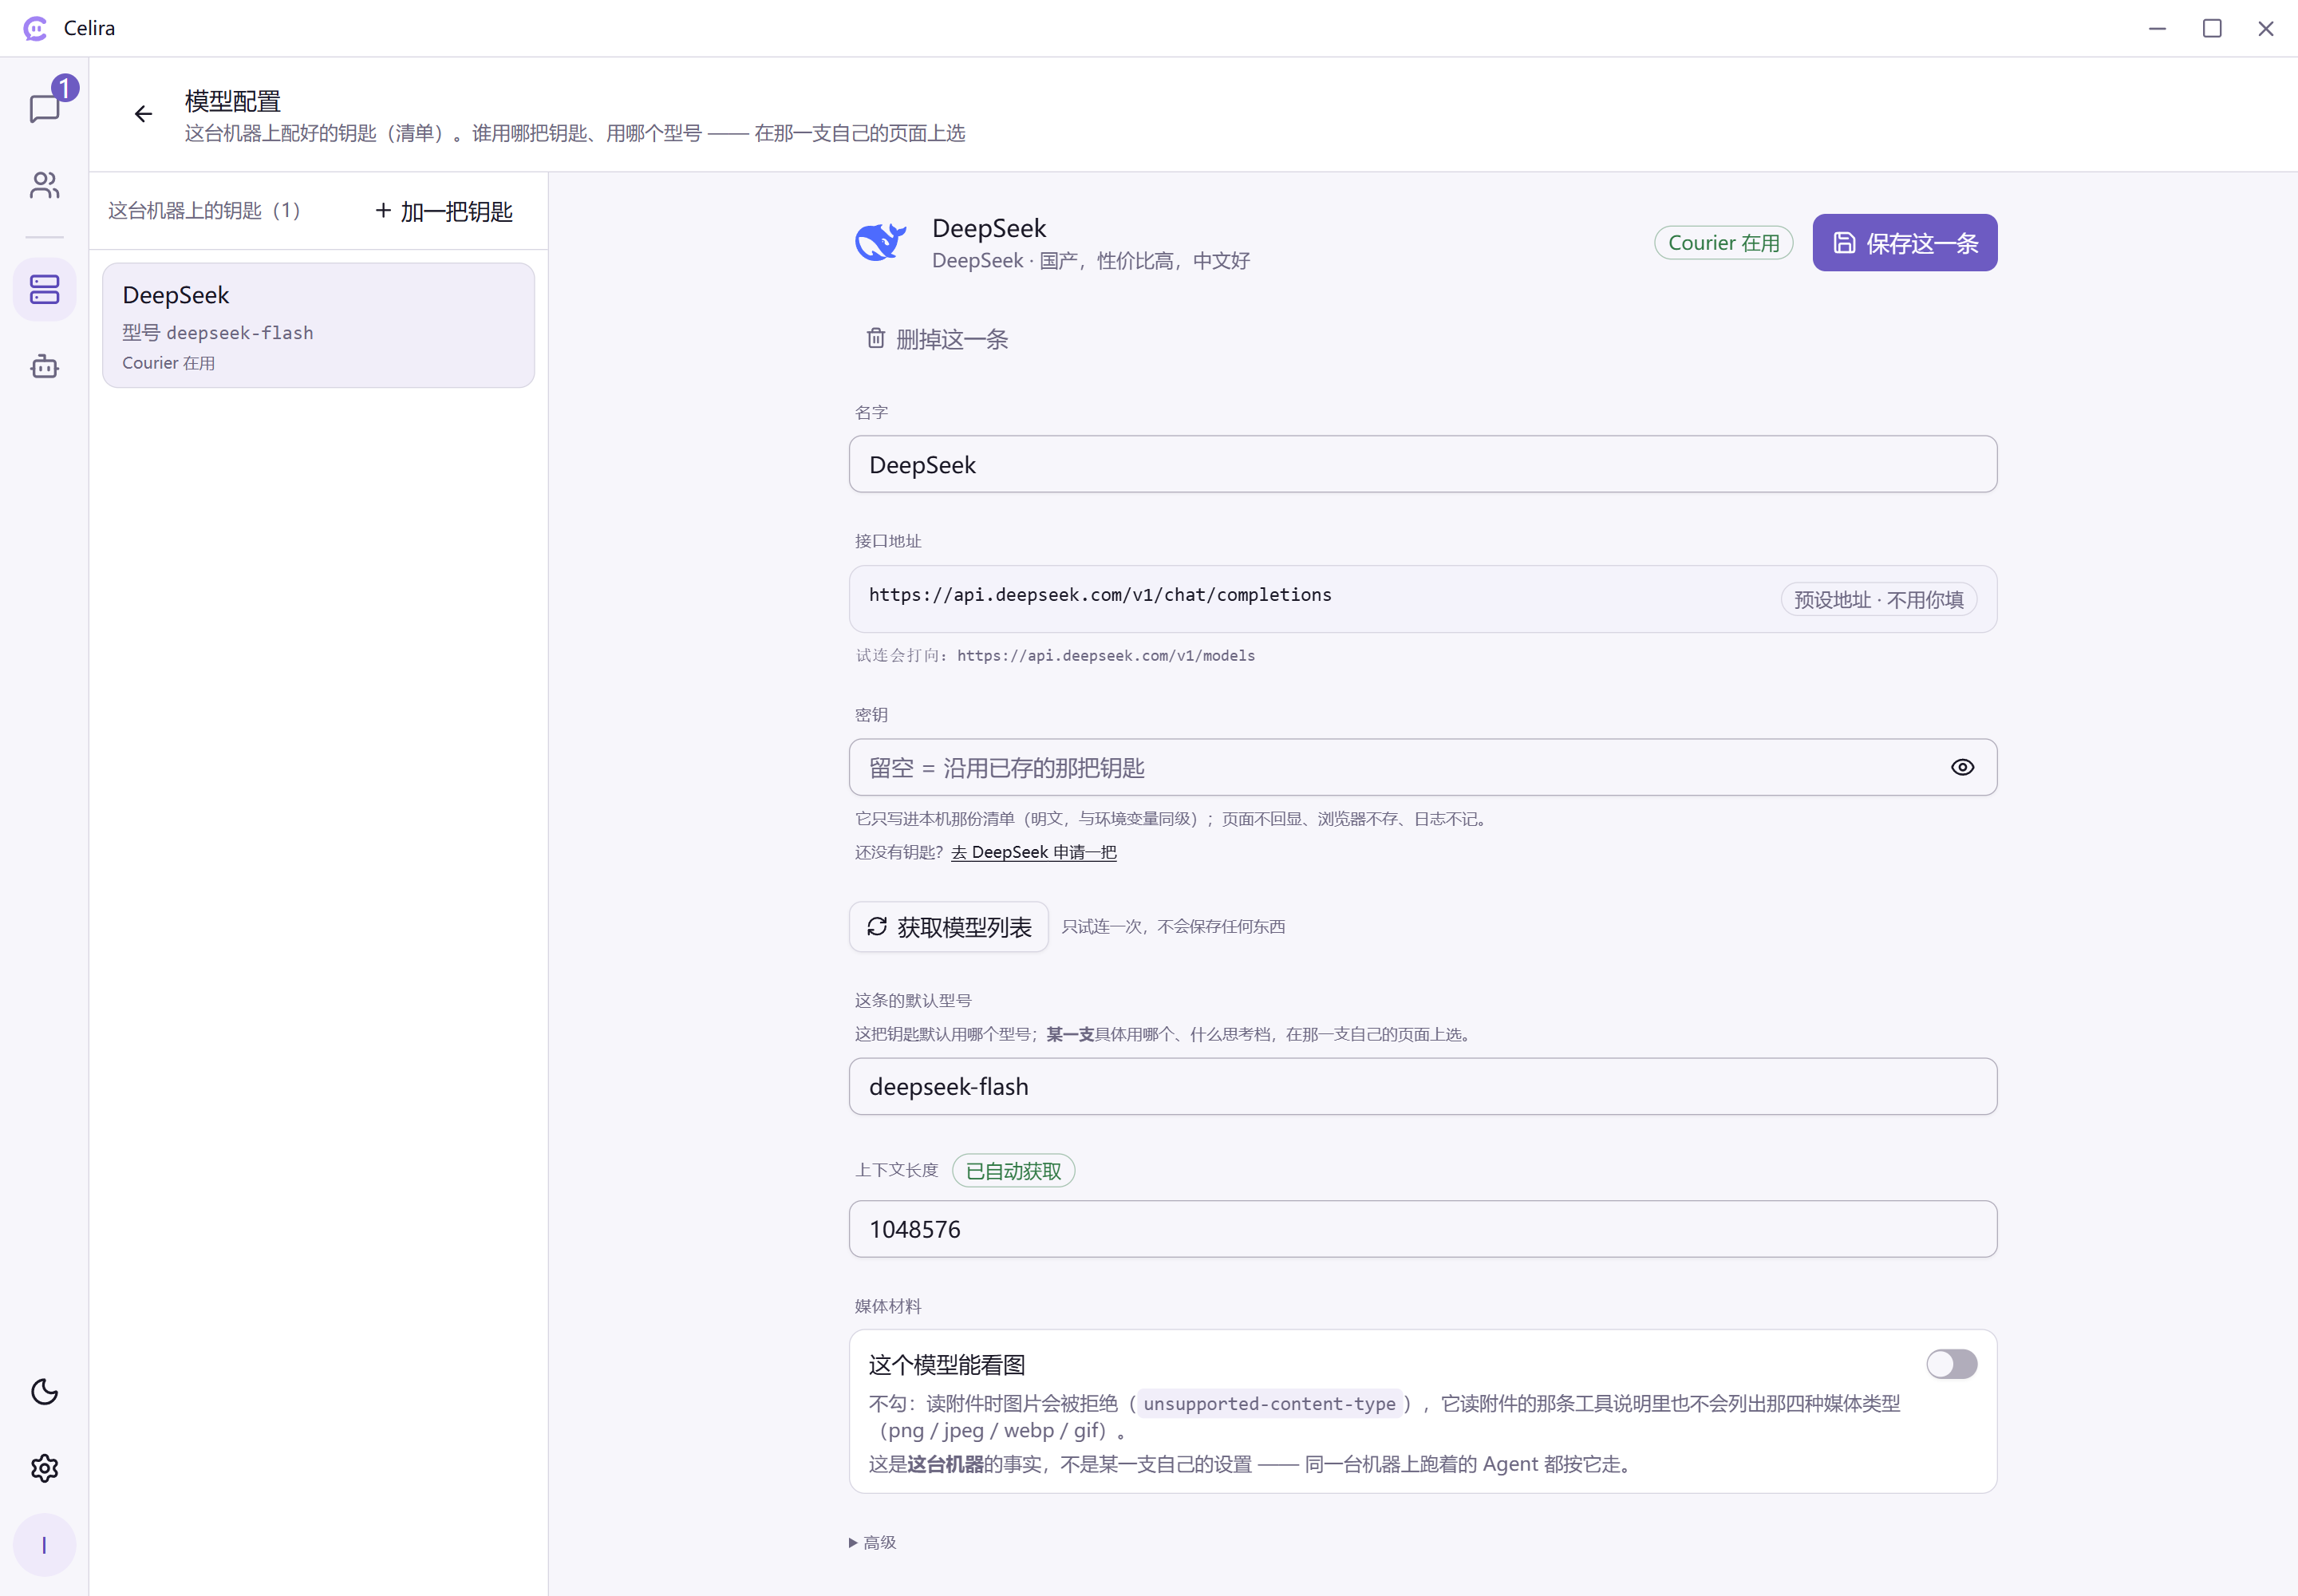Open the chat icon with badge 1
The height and width of the screenshot is (1596, 2298).
(45, 106)
